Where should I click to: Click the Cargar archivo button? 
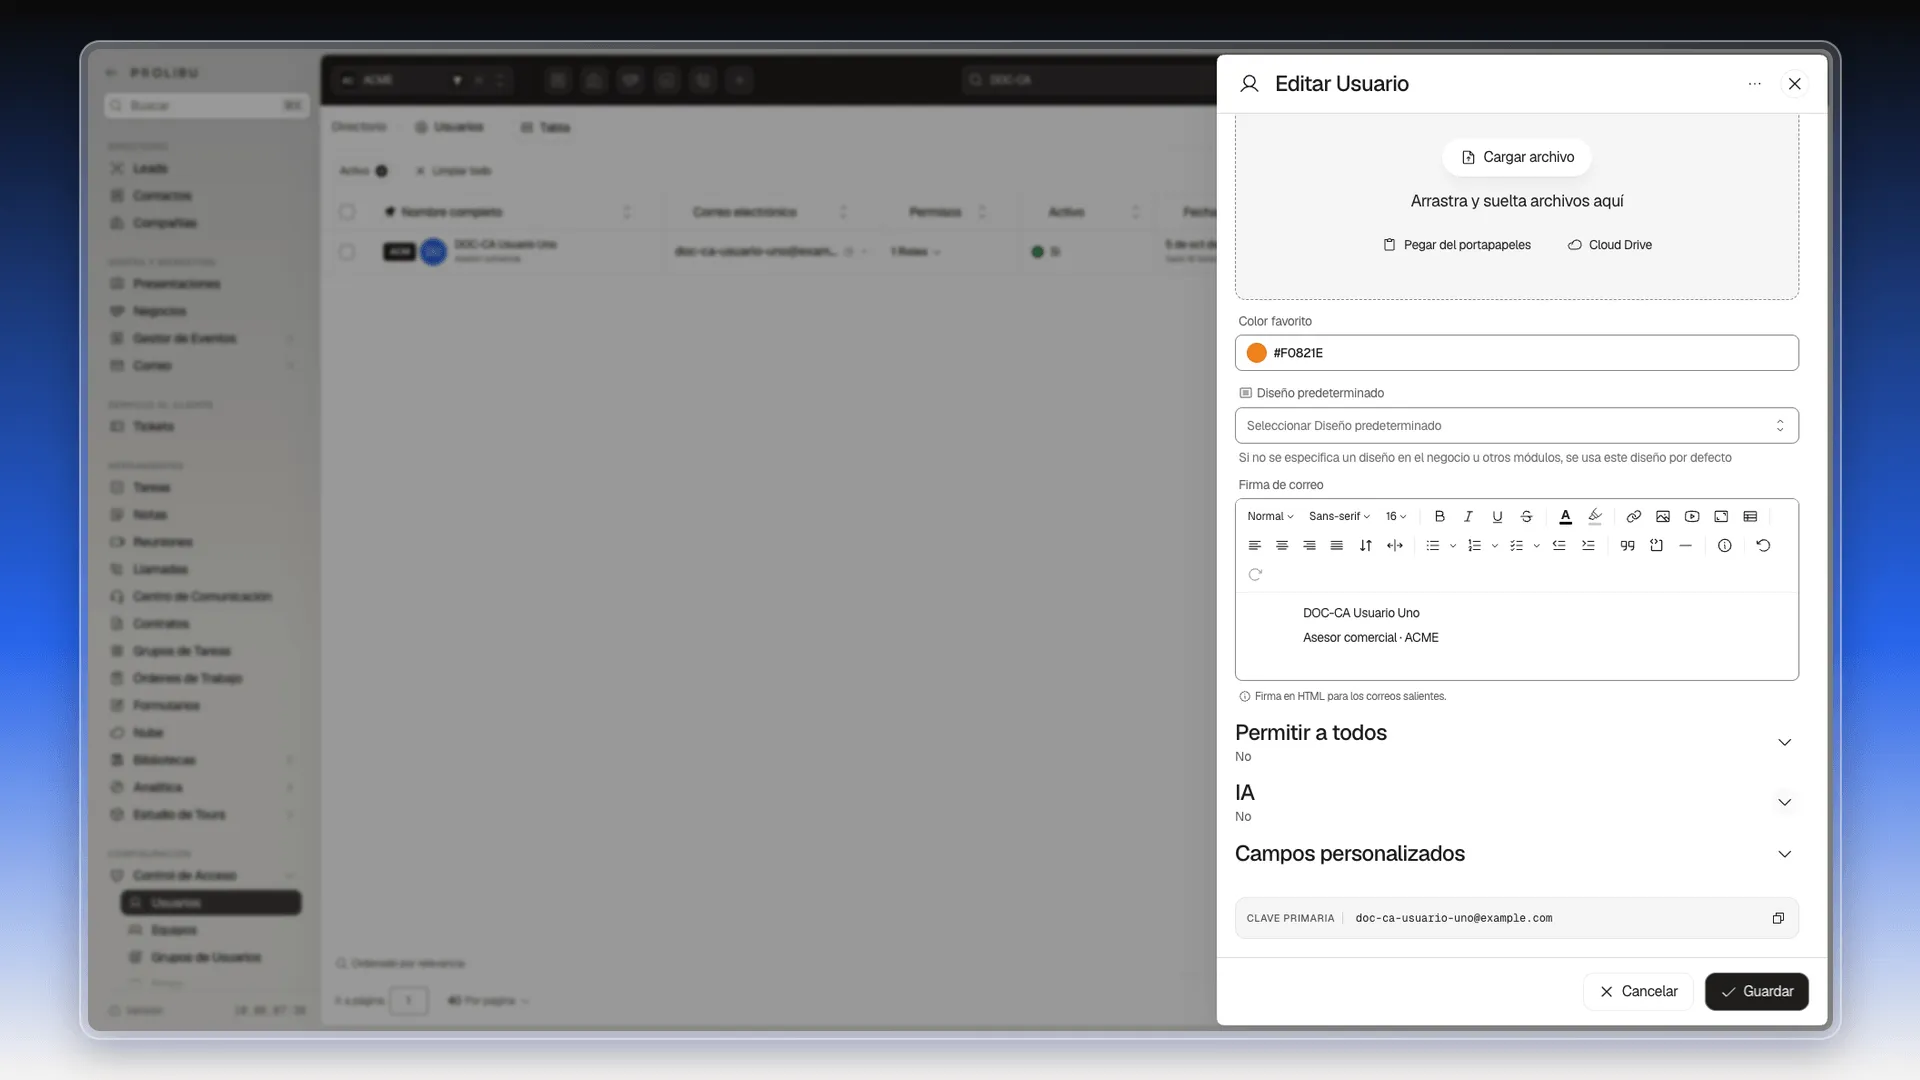coord(1517,158)
